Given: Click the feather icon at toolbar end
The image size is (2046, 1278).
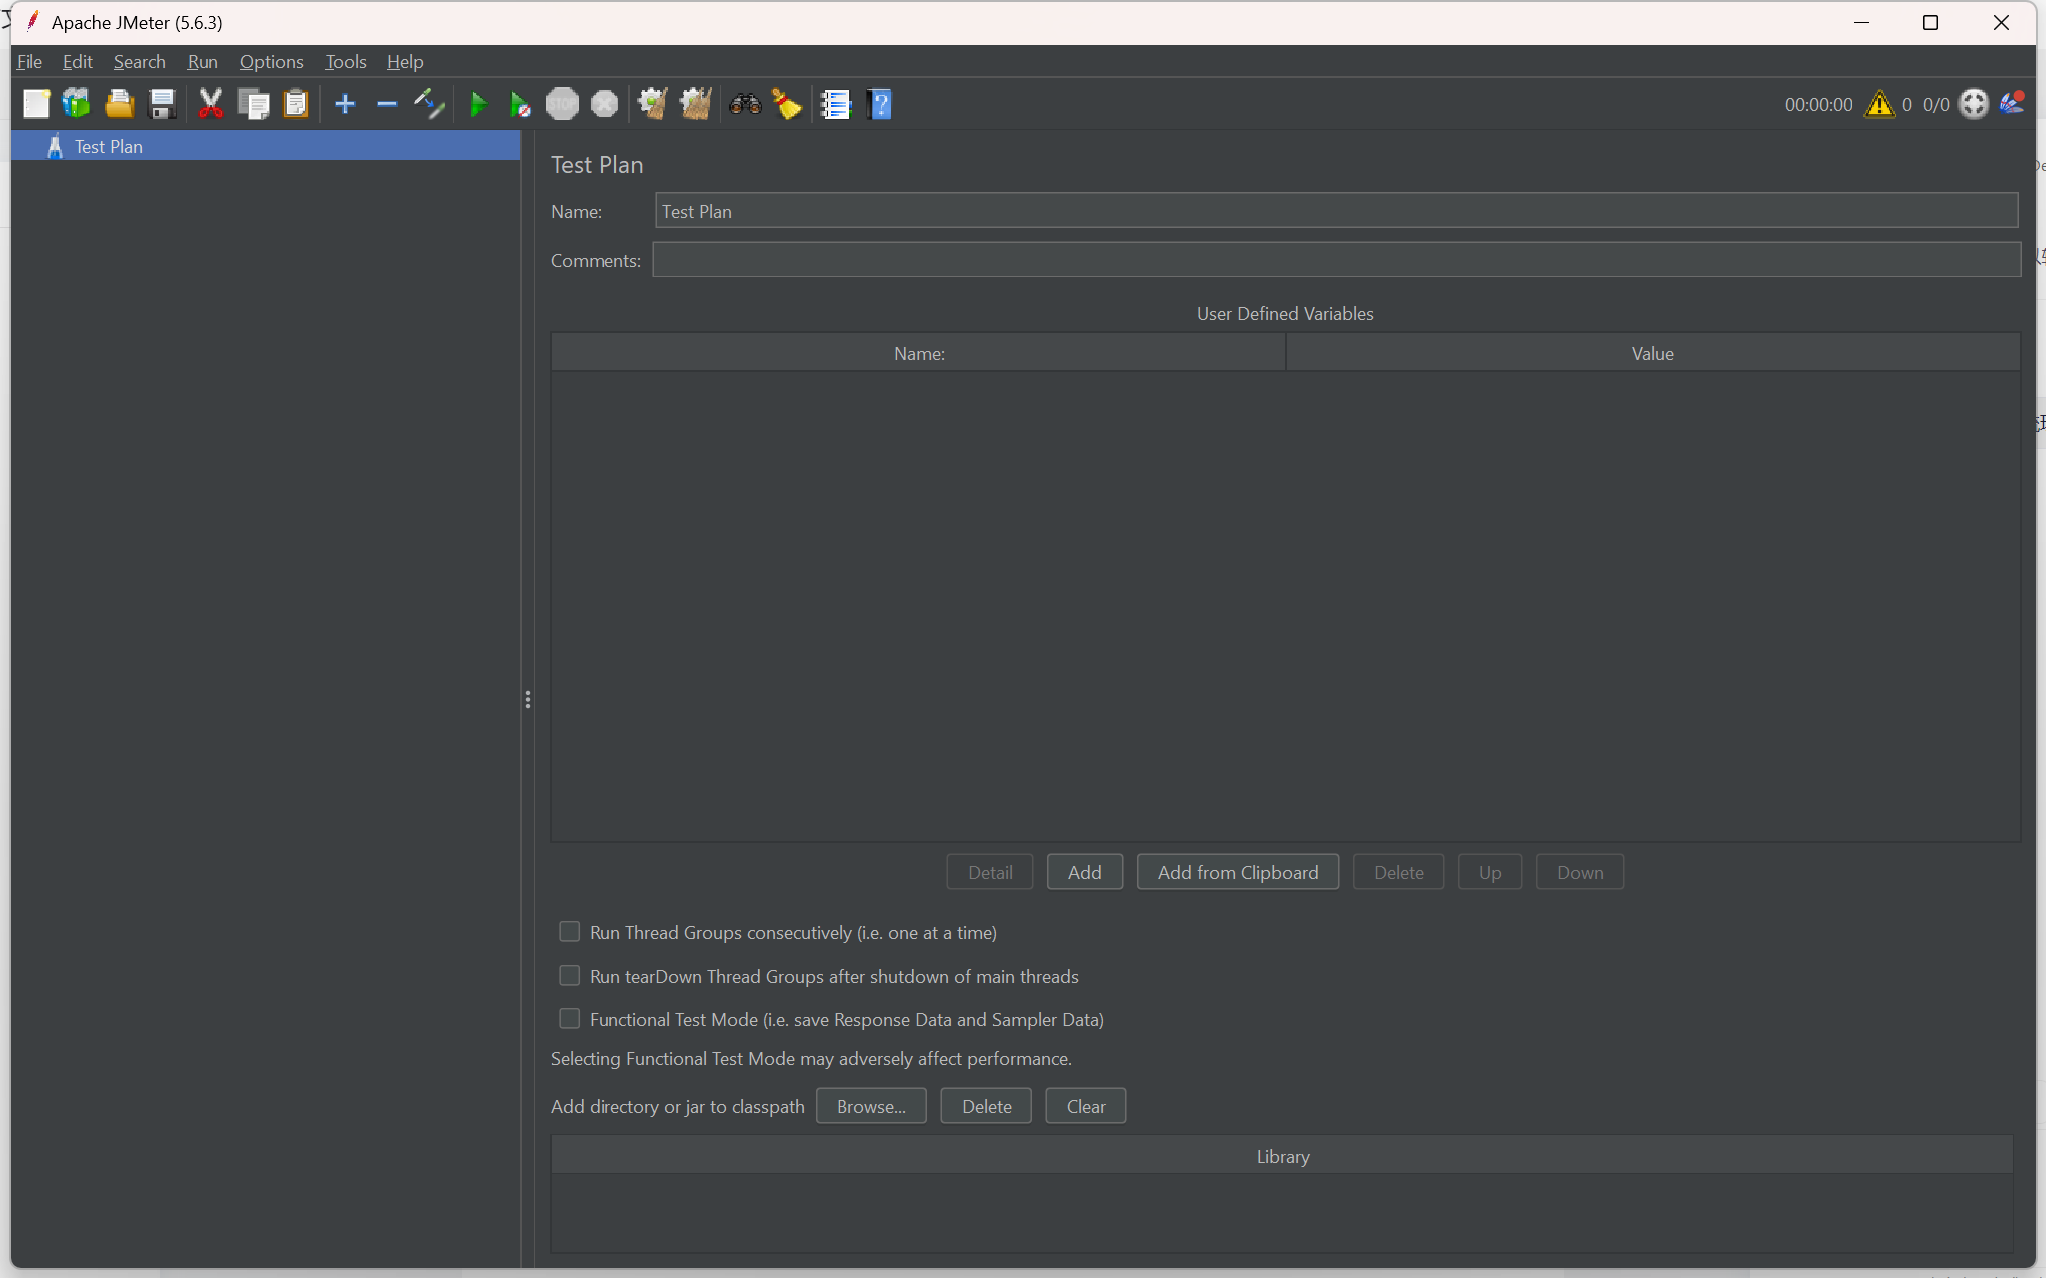Looking at the screenshot, I should (x=2012, y=103).
